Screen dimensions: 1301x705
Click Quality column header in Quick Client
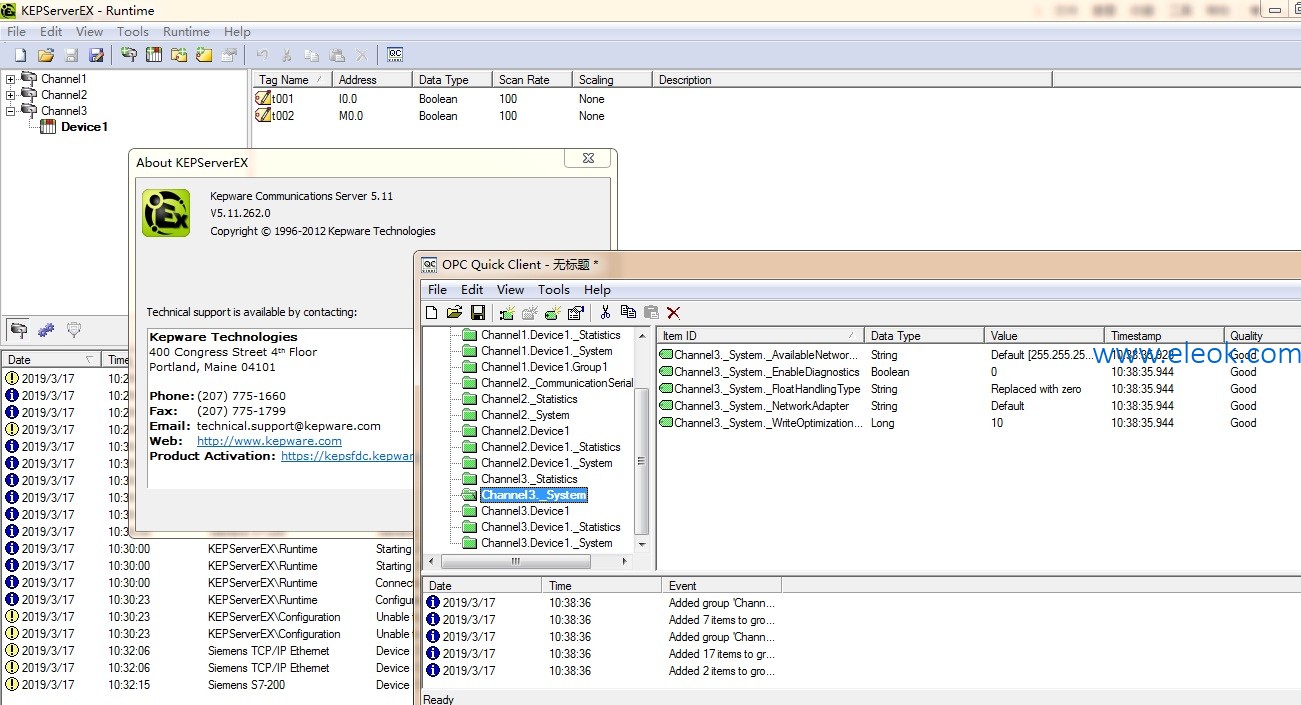coord(1262,336)
